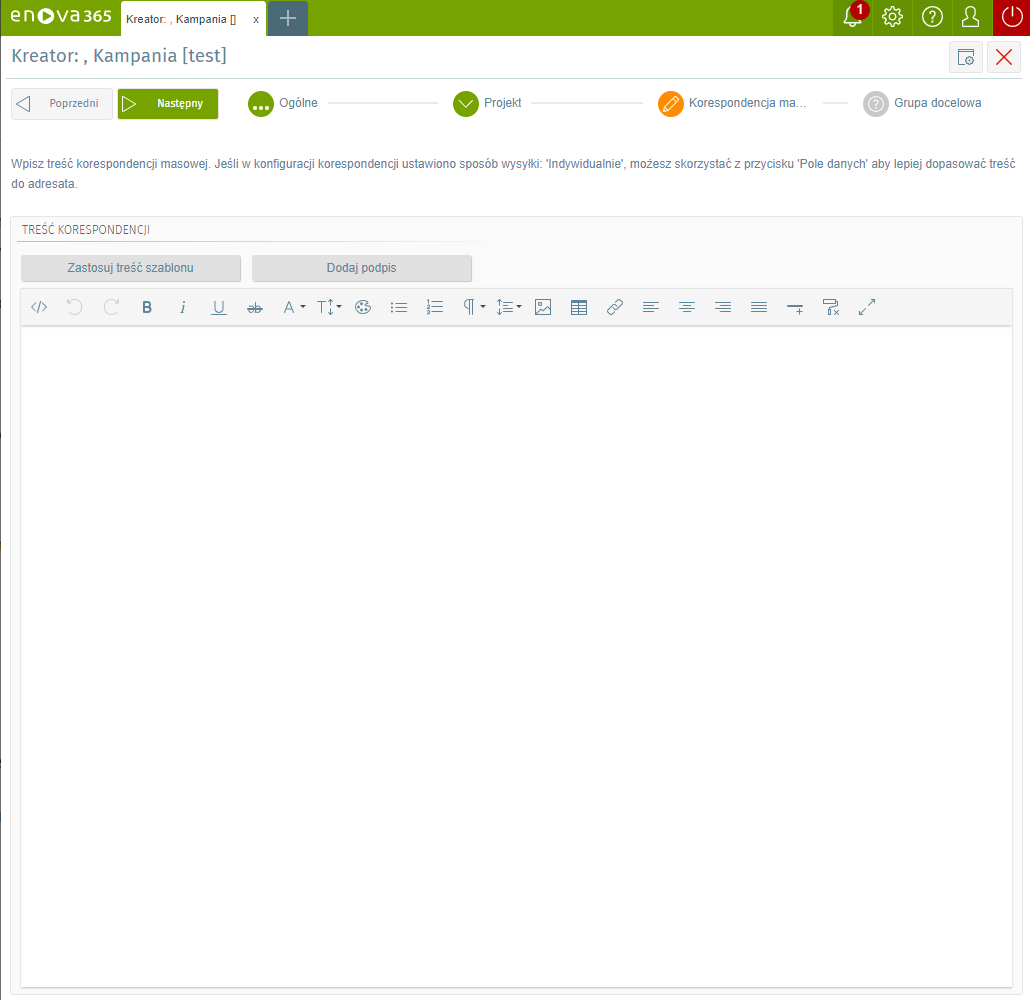Viewport: 1030px width, 1000px height.
Task: Insert a table into the editor
Action: tap(579, 308)
